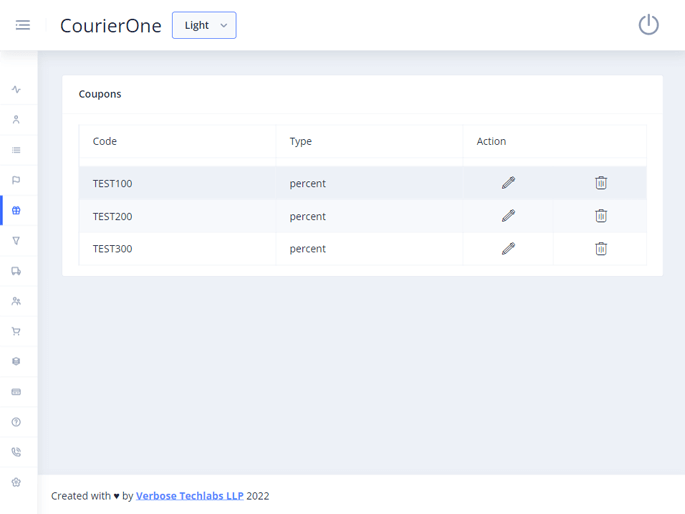The image size is (685, 514).
Task: Click the power logout icon
Action: pyautogui.click(x=648, y=25)
